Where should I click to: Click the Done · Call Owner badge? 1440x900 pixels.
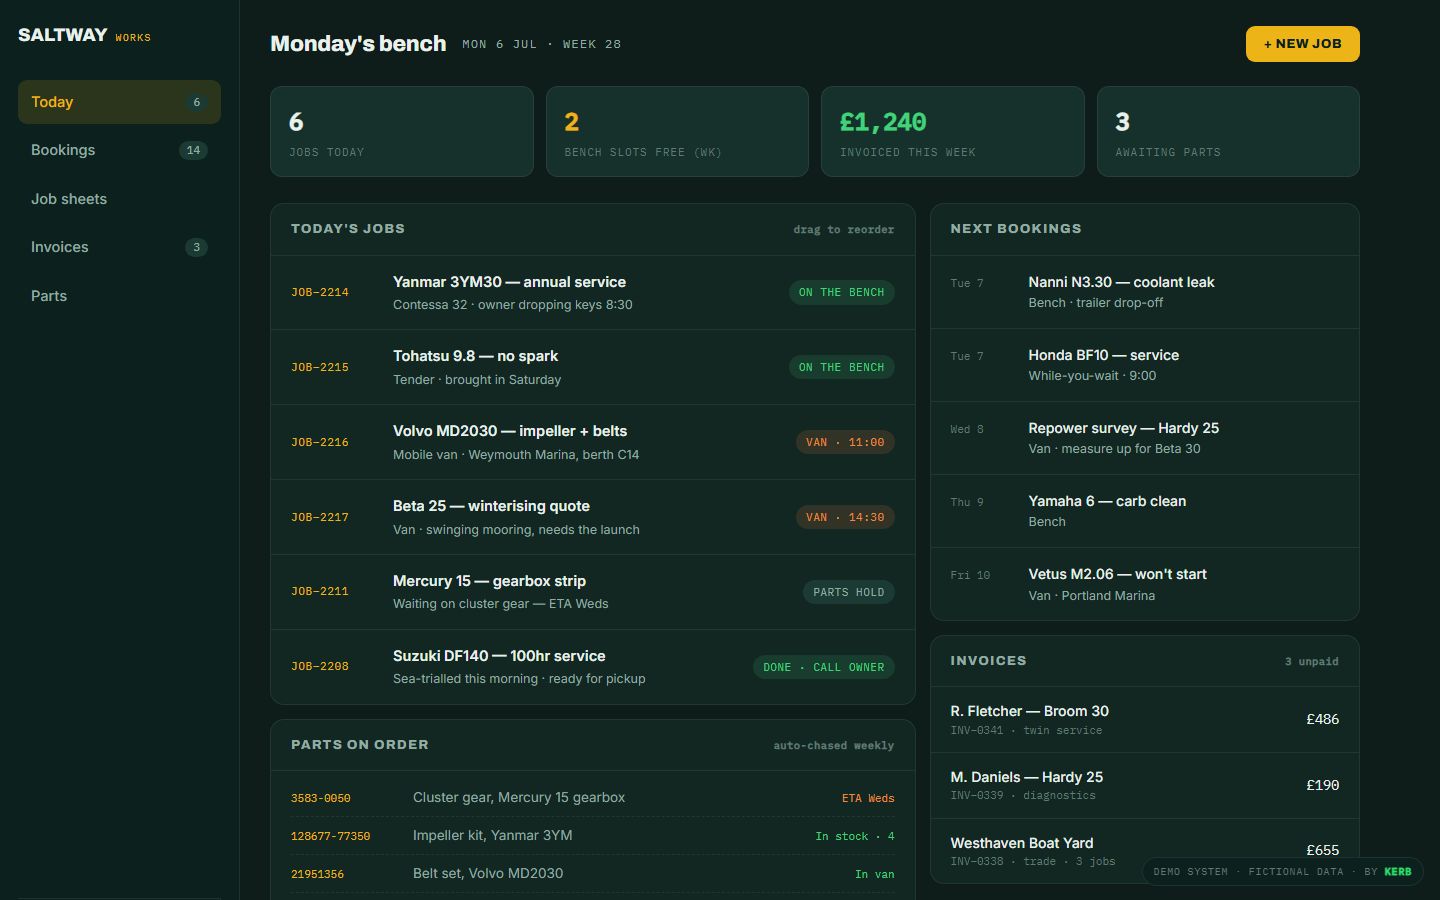pos(823,667)
